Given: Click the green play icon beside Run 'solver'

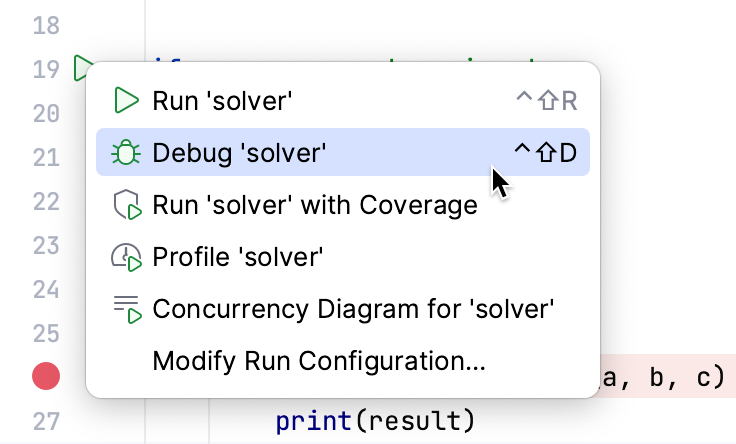Looking at the screenshot, I should point(126,100).
